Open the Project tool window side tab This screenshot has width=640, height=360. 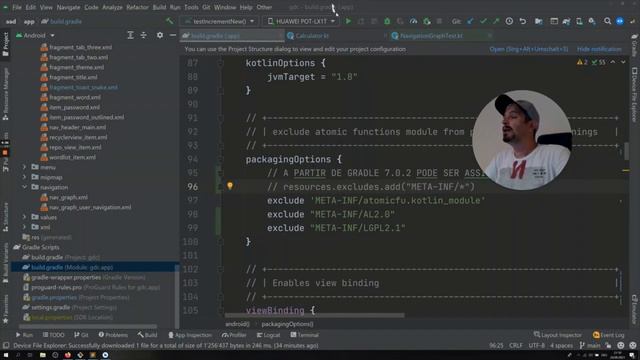(5, 44)
